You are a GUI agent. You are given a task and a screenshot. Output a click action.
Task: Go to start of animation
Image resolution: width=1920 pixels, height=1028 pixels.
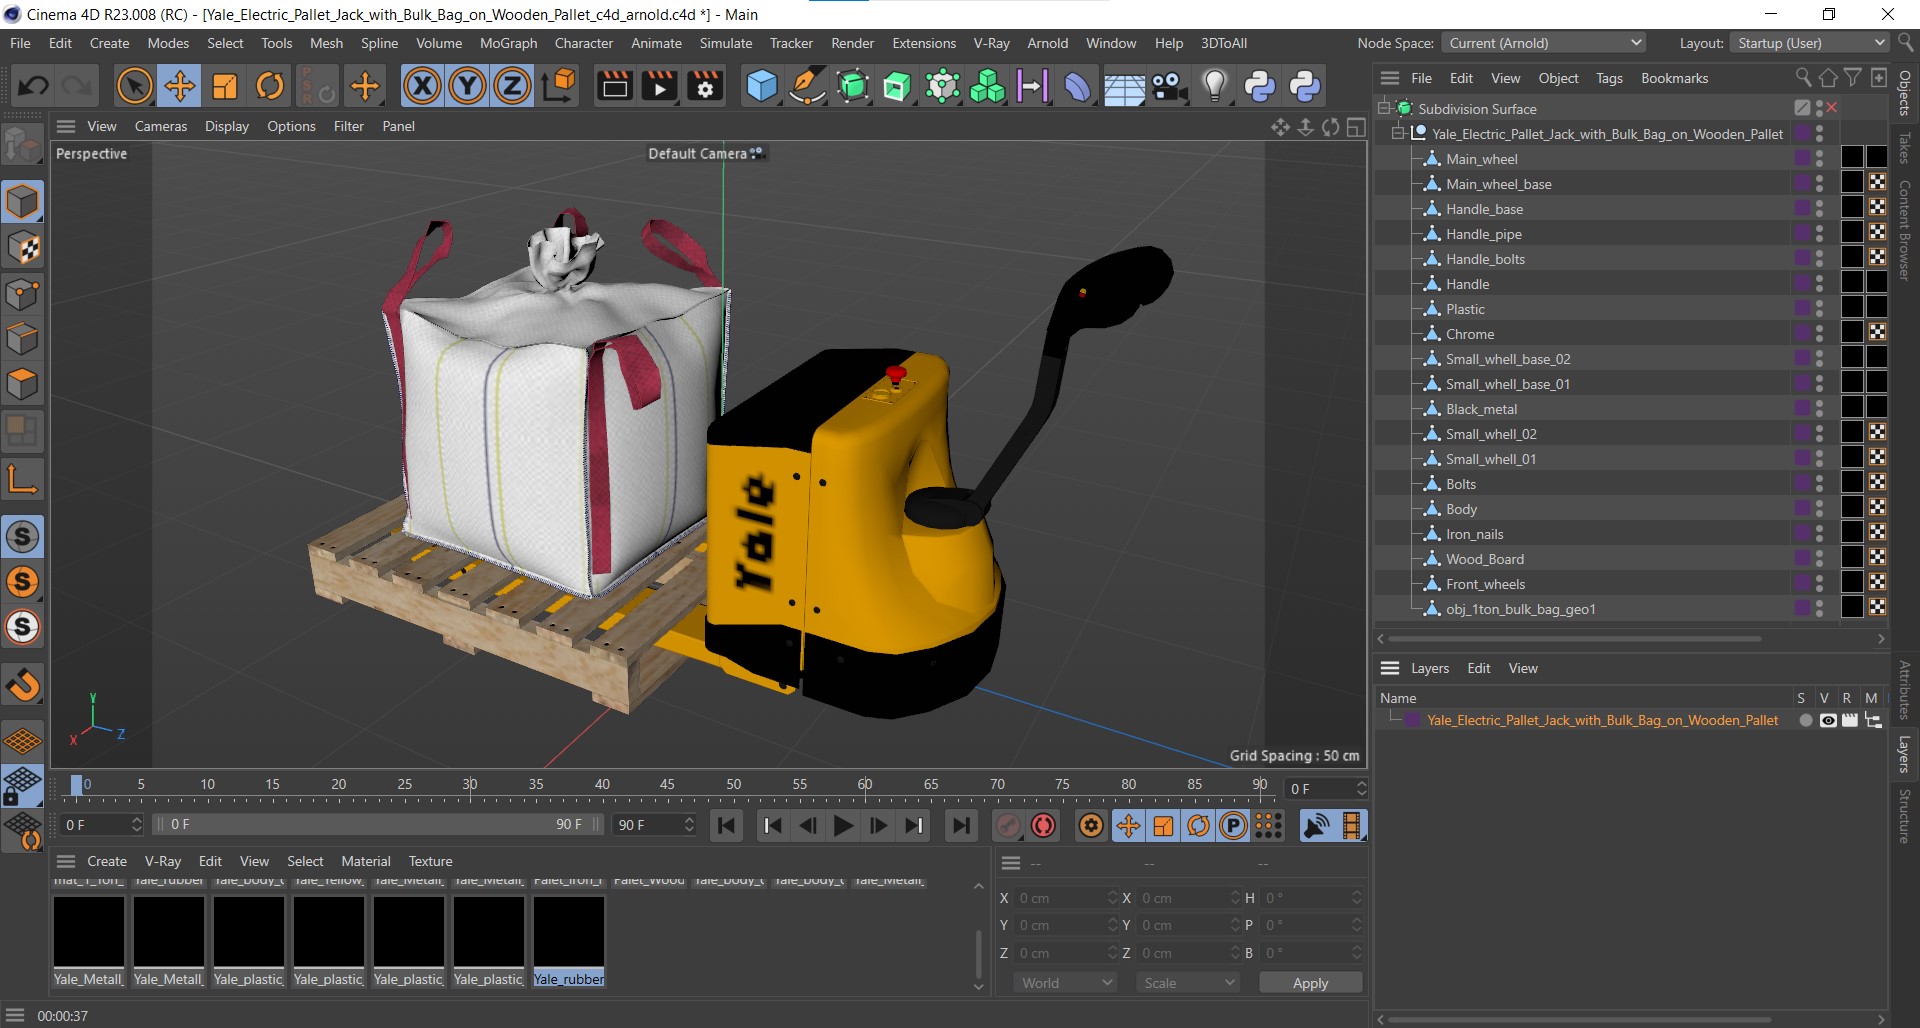pyautogui.click(x=727, y=825)
